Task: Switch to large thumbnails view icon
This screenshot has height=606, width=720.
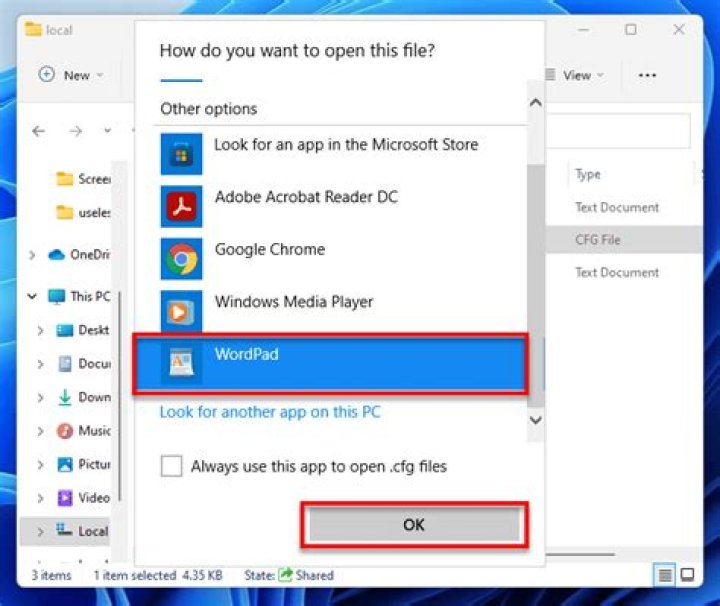Action: (x=687, y=575)
